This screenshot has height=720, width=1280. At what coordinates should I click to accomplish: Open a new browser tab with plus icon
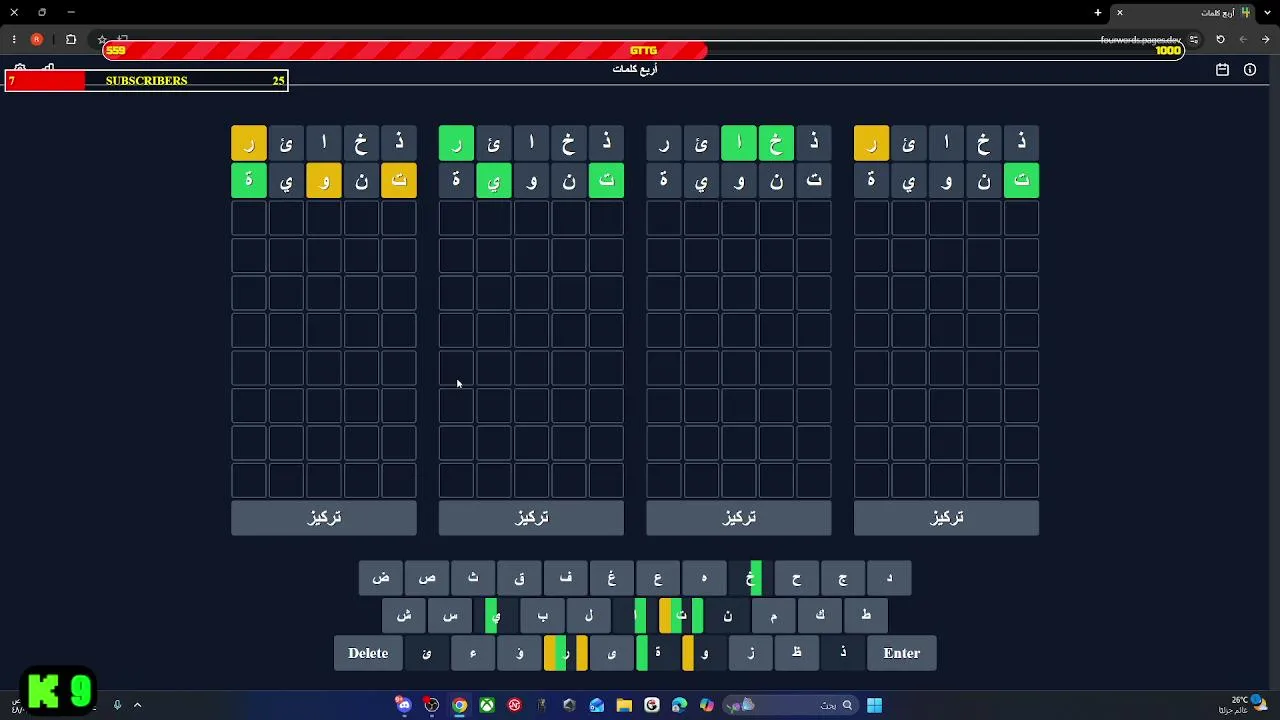click(1098, 12)
